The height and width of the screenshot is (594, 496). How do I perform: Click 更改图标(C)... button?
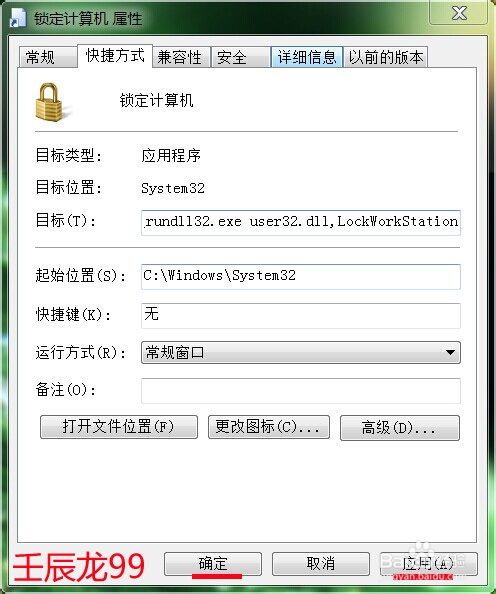click(269, 427)
